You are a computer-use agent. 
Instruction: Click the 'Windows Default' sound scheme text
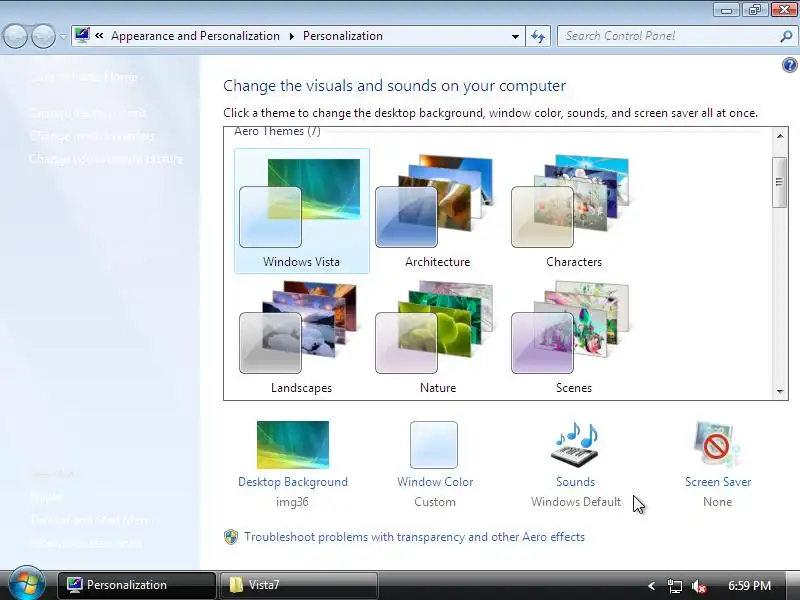[576, 502]
